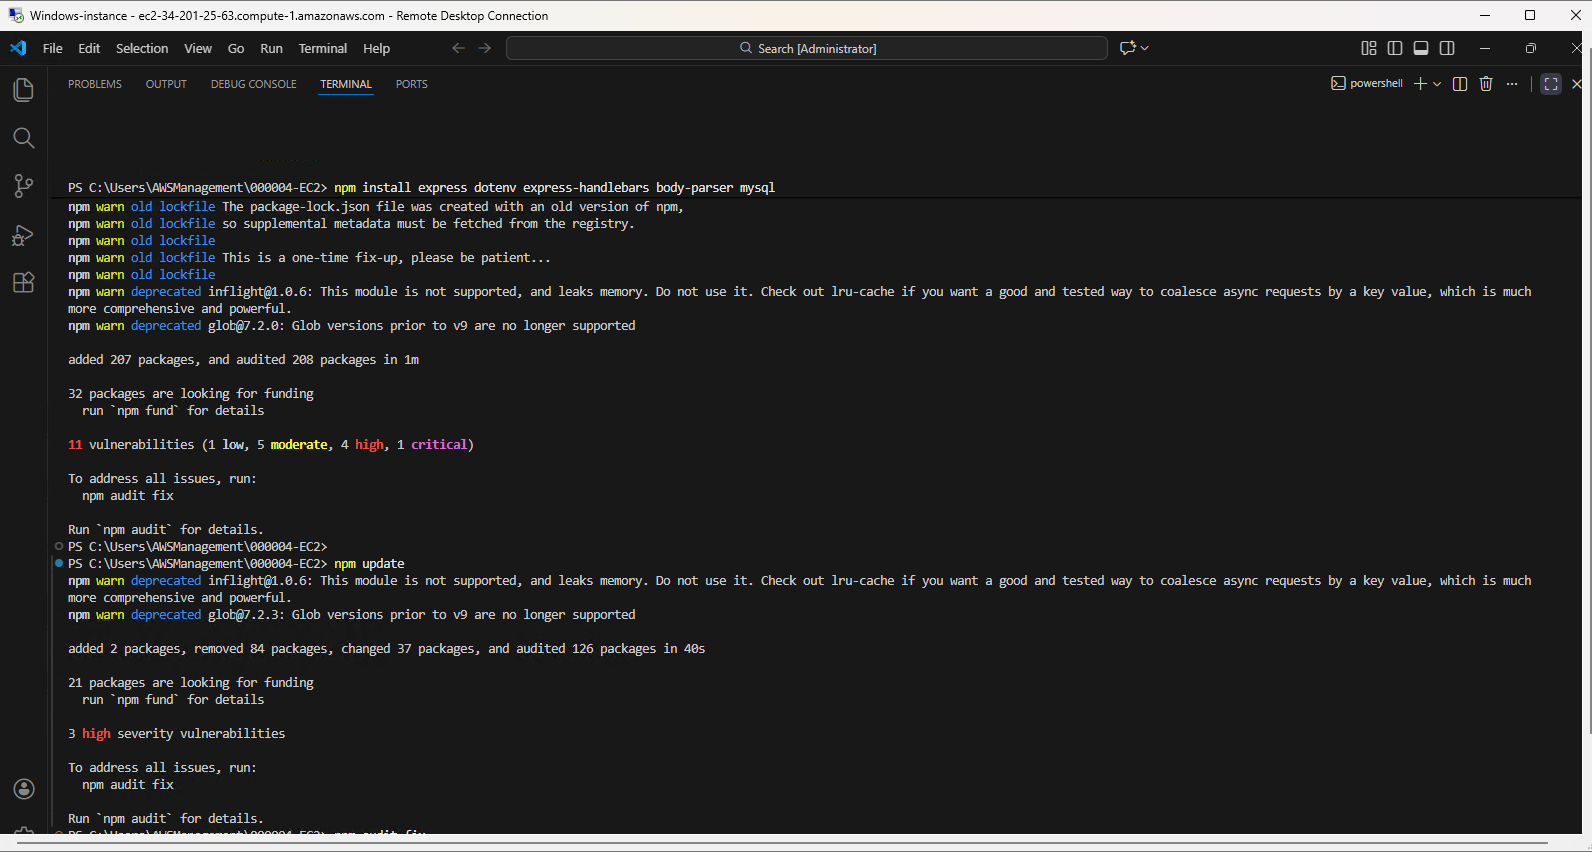Click the Remote Desktop horizontal scrollbar
Viewport: 1592px width, 852px height.
780,843
